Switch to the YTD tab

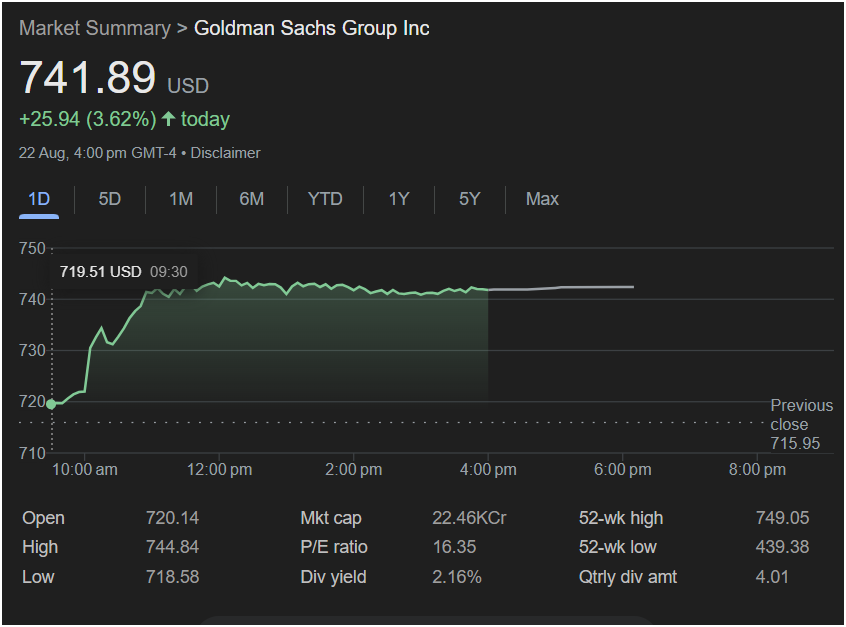point(325,199)
